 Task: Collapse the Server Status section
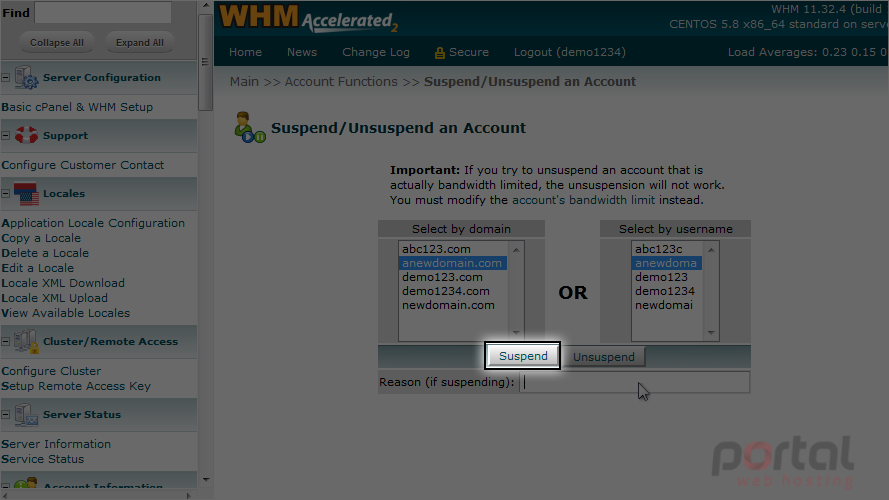[x=6, y=415]
